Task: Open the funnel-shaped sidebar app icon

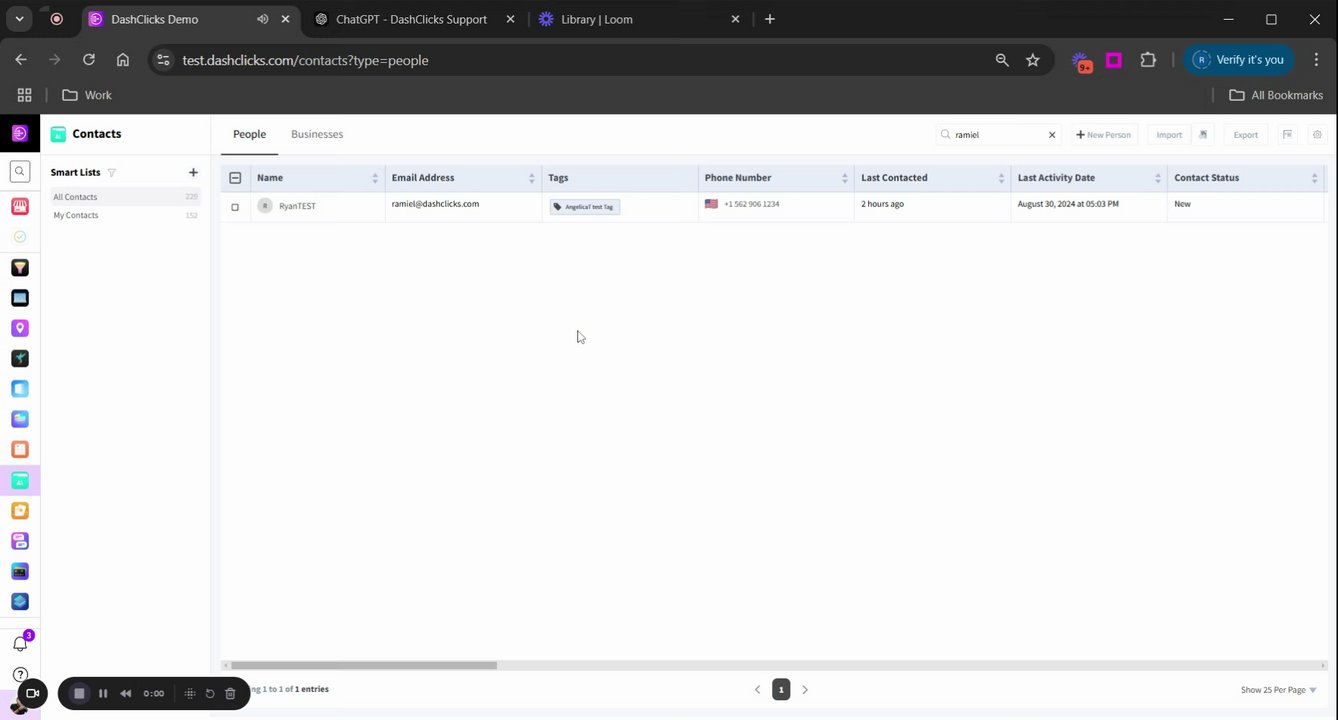Action: [20, 268]
